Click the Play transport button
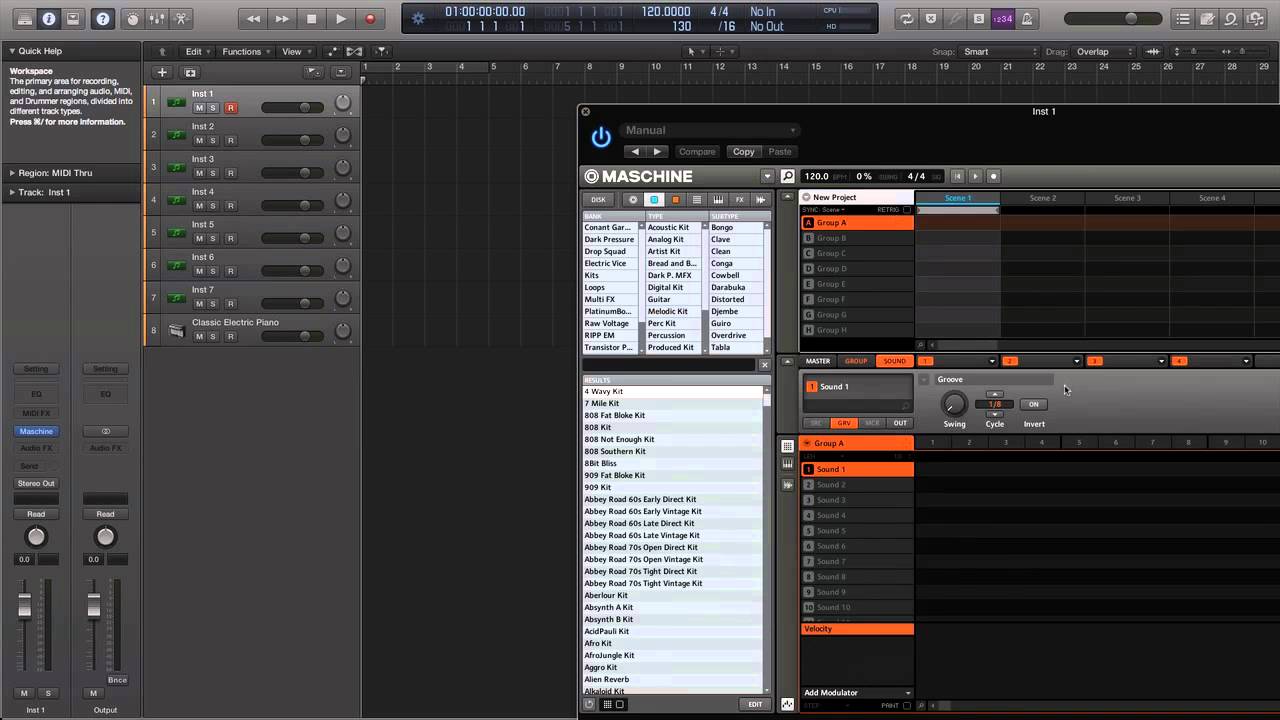 (341, 18)
